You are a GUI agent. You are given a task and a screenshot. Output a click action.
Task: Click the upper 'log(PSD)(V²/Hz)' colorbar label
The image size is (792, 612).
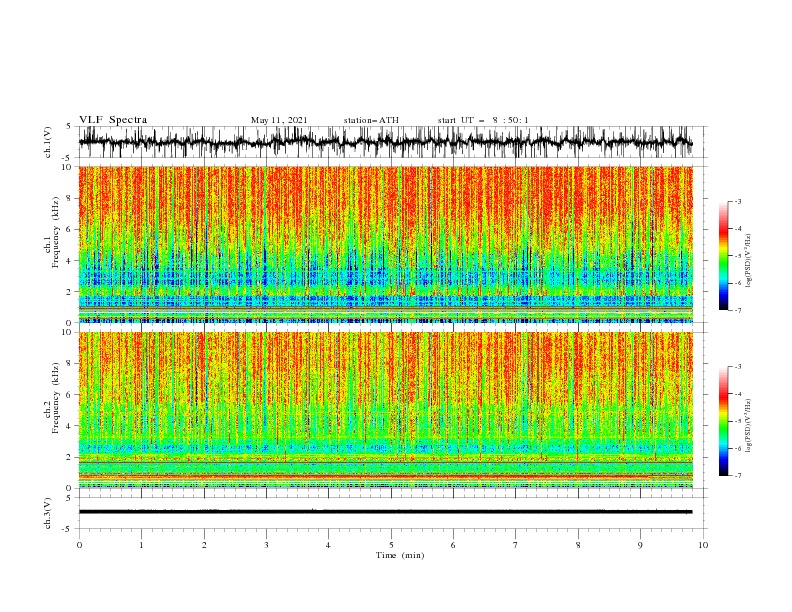pos(749,261)
